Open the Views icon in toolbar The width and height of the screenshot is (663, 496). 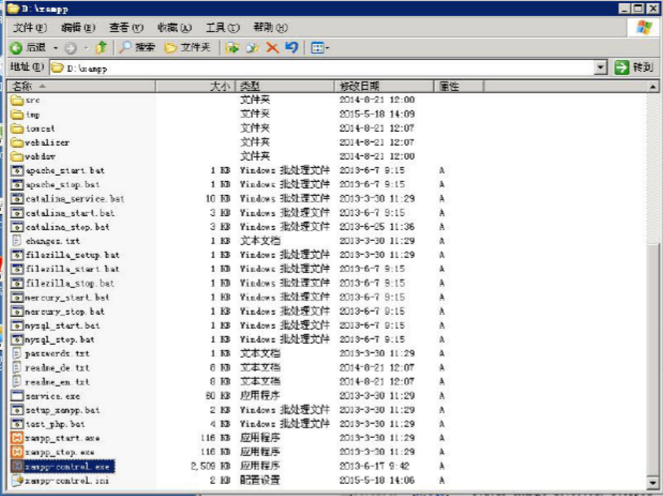tap(317, 48)
